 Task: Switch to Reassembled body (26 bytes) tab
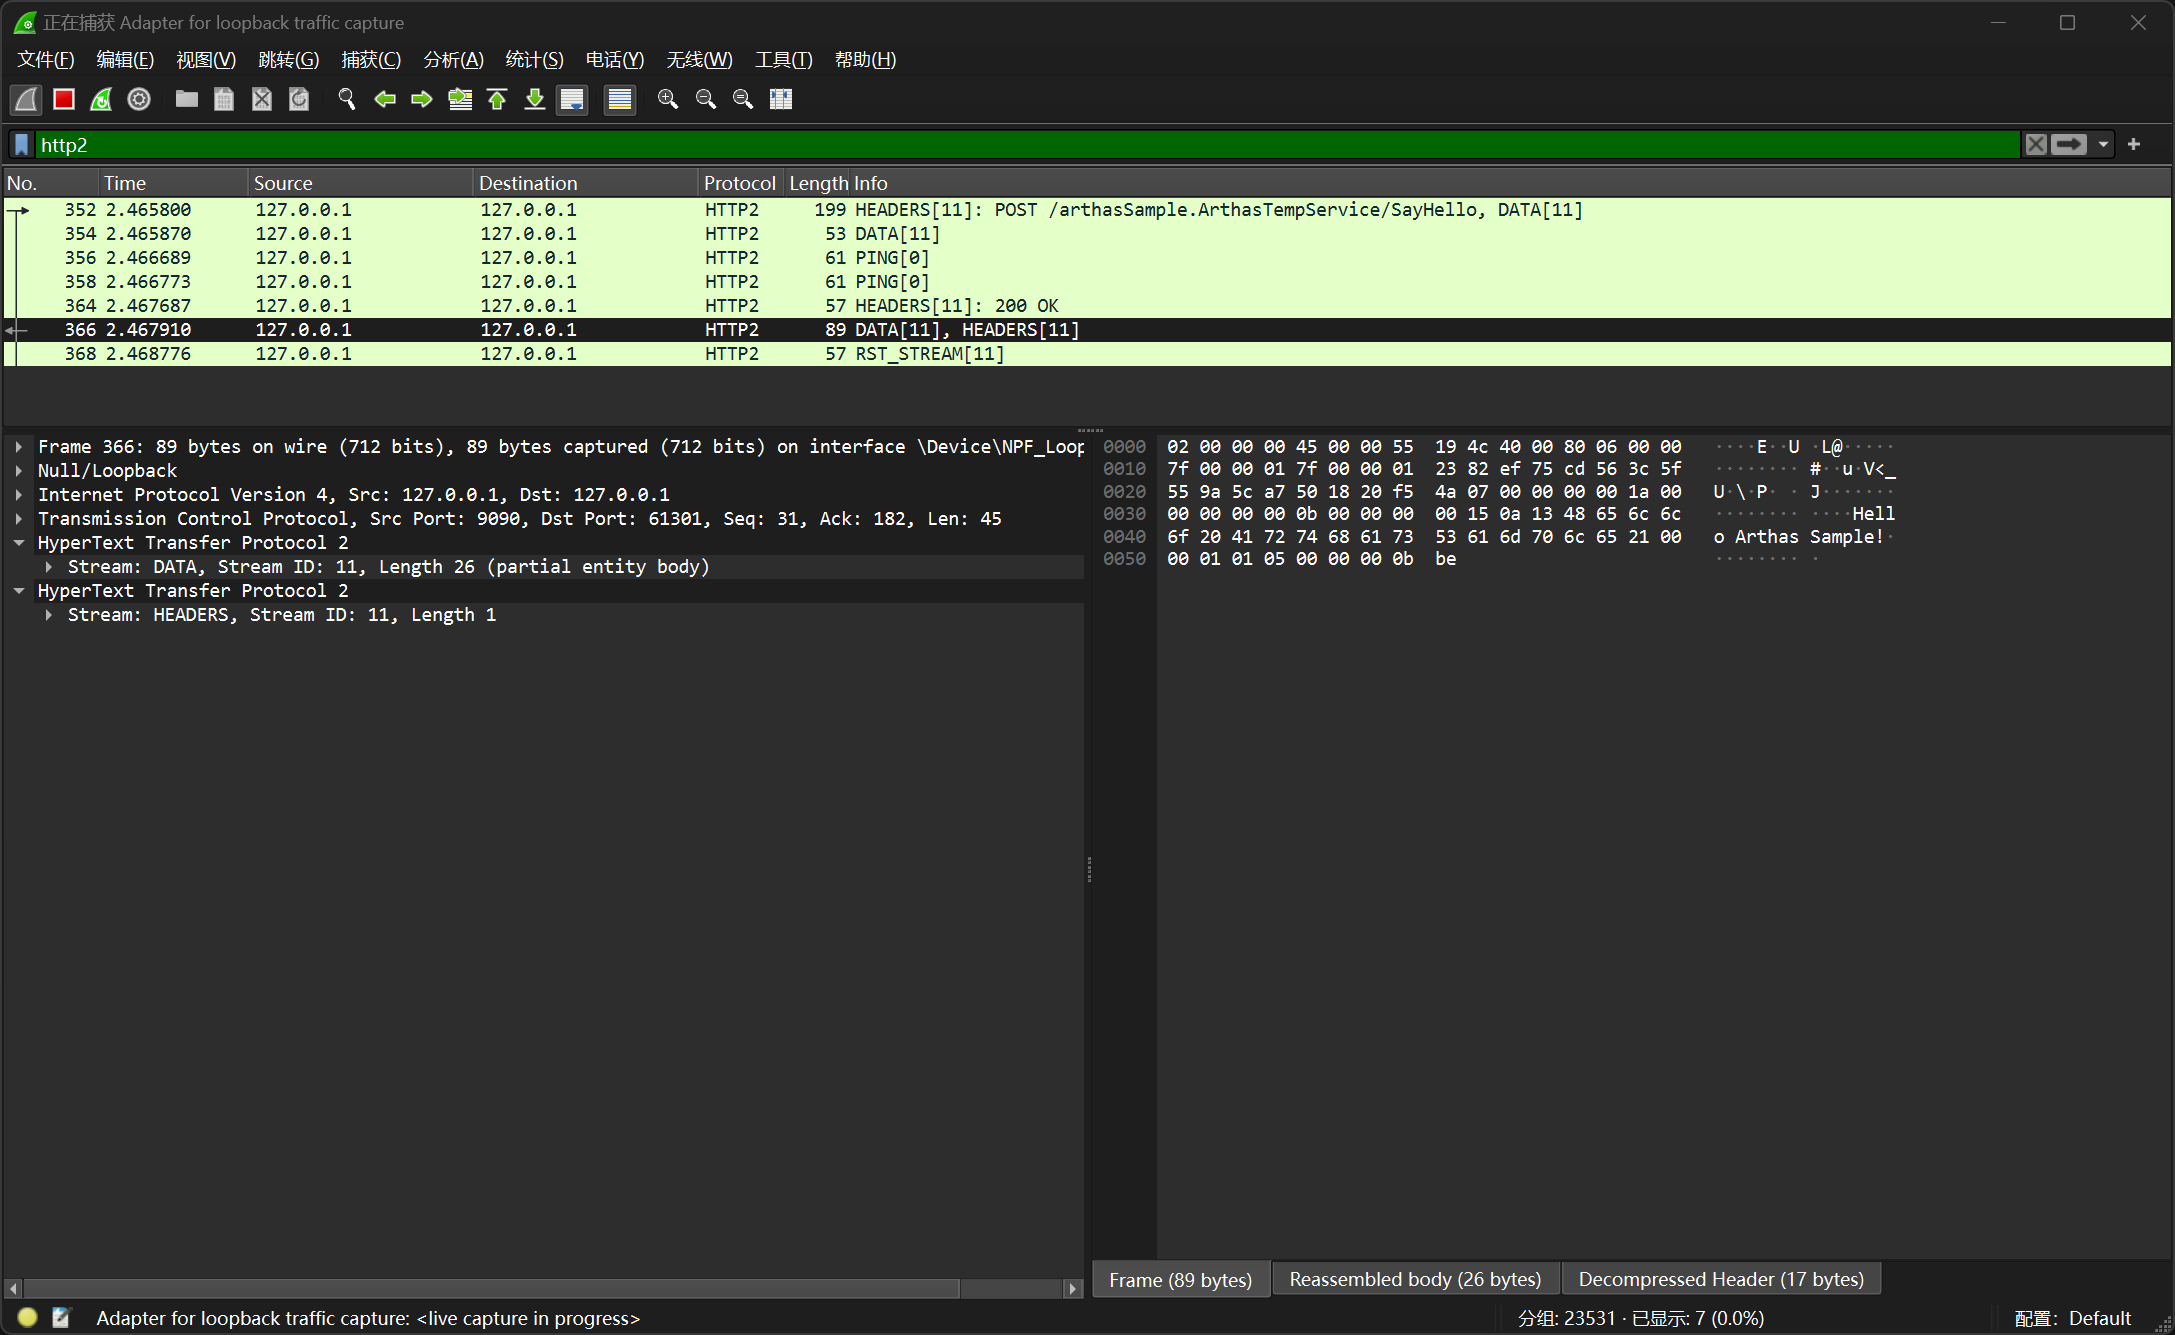coord(1415,1279)
